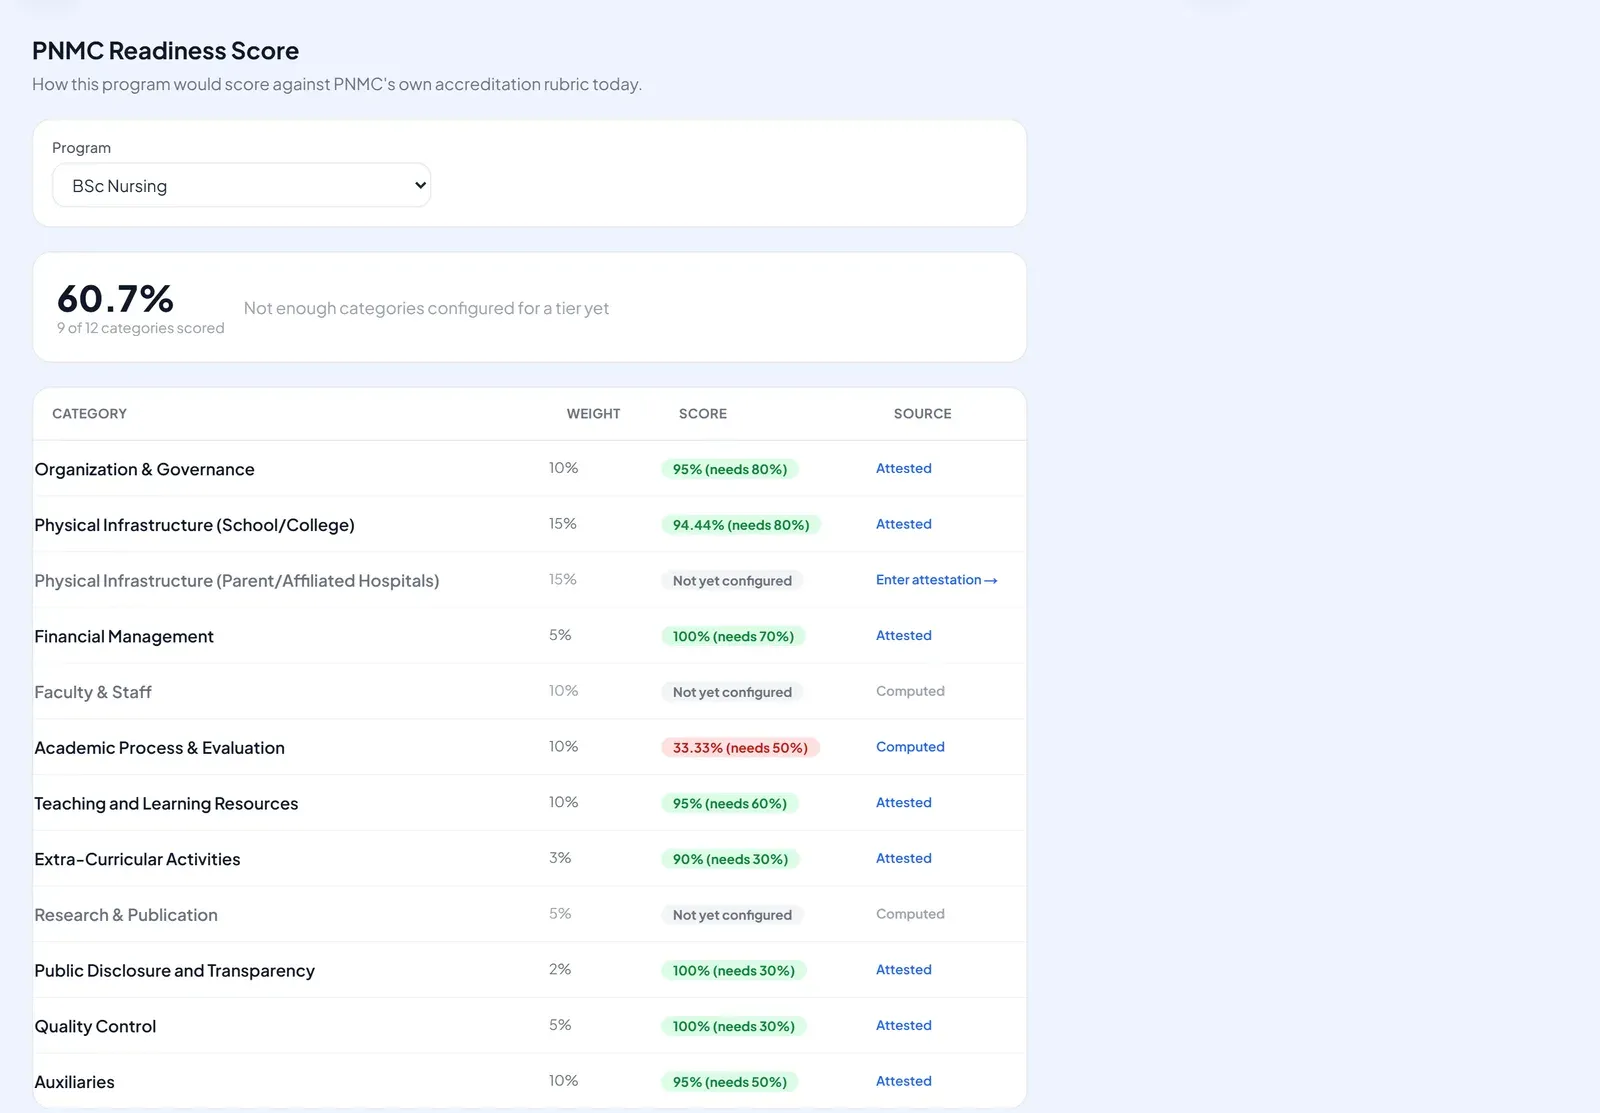
Task: Select the Extra-Curricular Activities category name
Action: point(138,859)
